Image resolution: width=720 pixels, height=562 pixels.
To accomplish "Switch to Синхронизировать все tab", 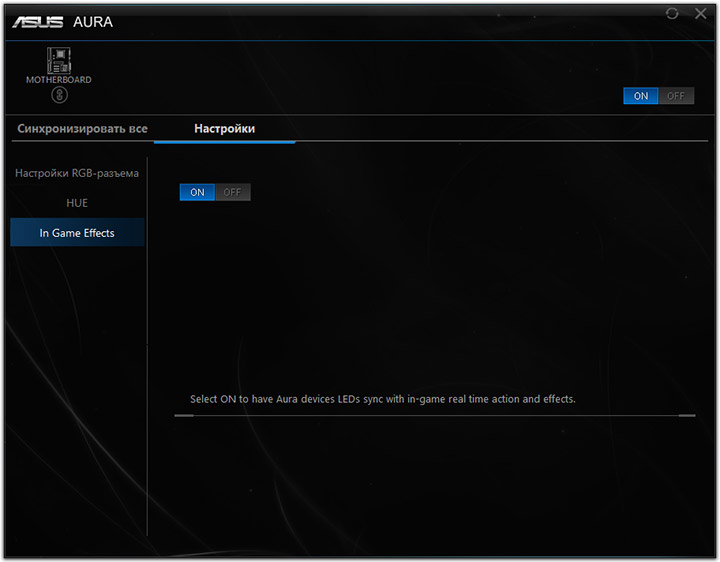I will click(83, 129).
